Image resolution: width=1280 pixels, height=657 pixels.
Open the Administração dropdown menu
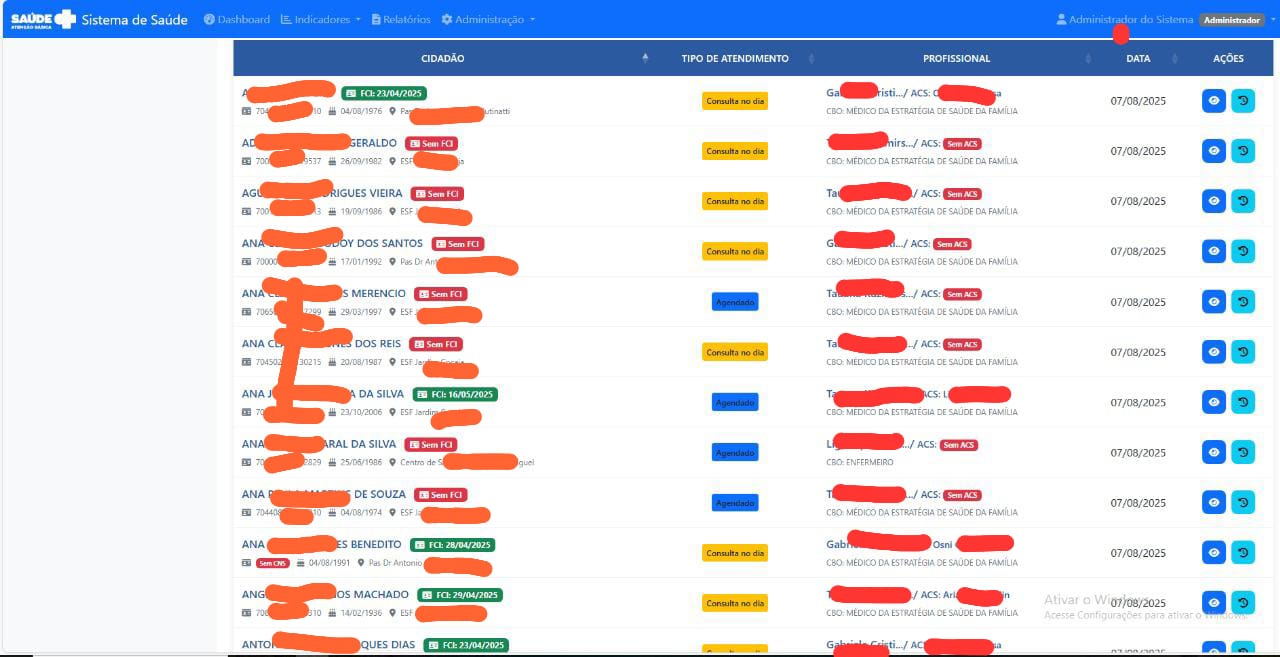pos(488,20)
